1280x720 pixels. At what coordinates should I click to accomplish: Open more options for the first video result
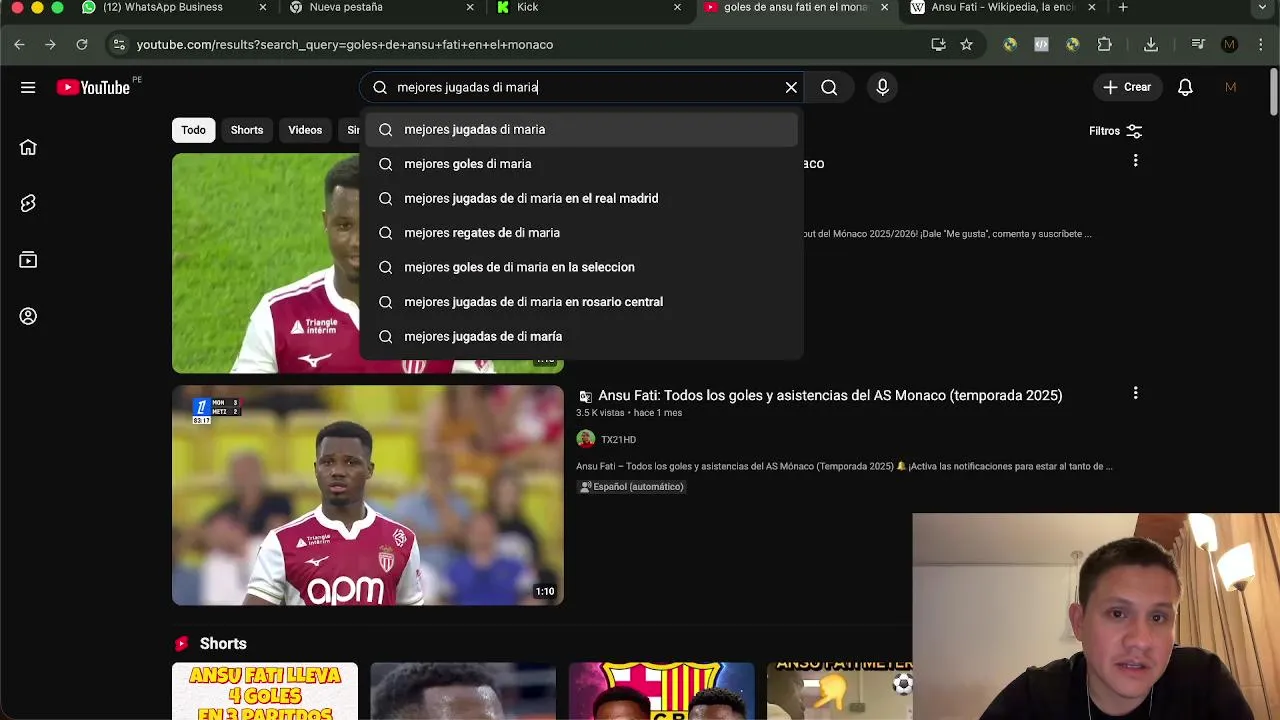(x=1135, y=161)
